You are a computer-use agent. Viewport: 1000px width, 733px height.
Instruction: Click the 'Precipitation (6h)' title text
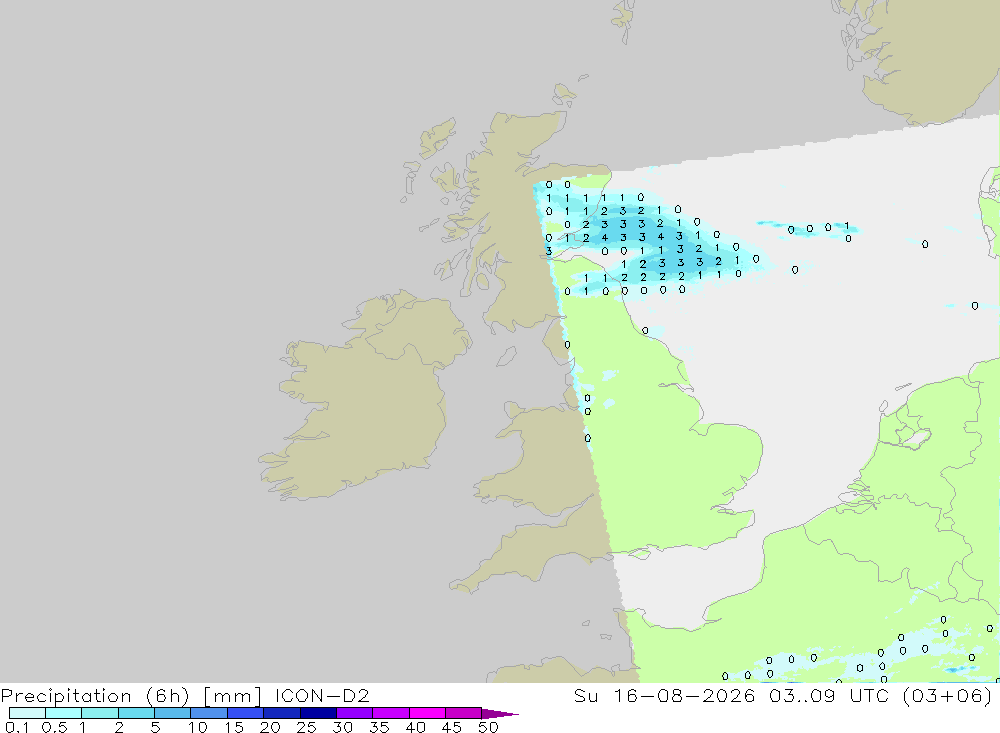(95, 696)
